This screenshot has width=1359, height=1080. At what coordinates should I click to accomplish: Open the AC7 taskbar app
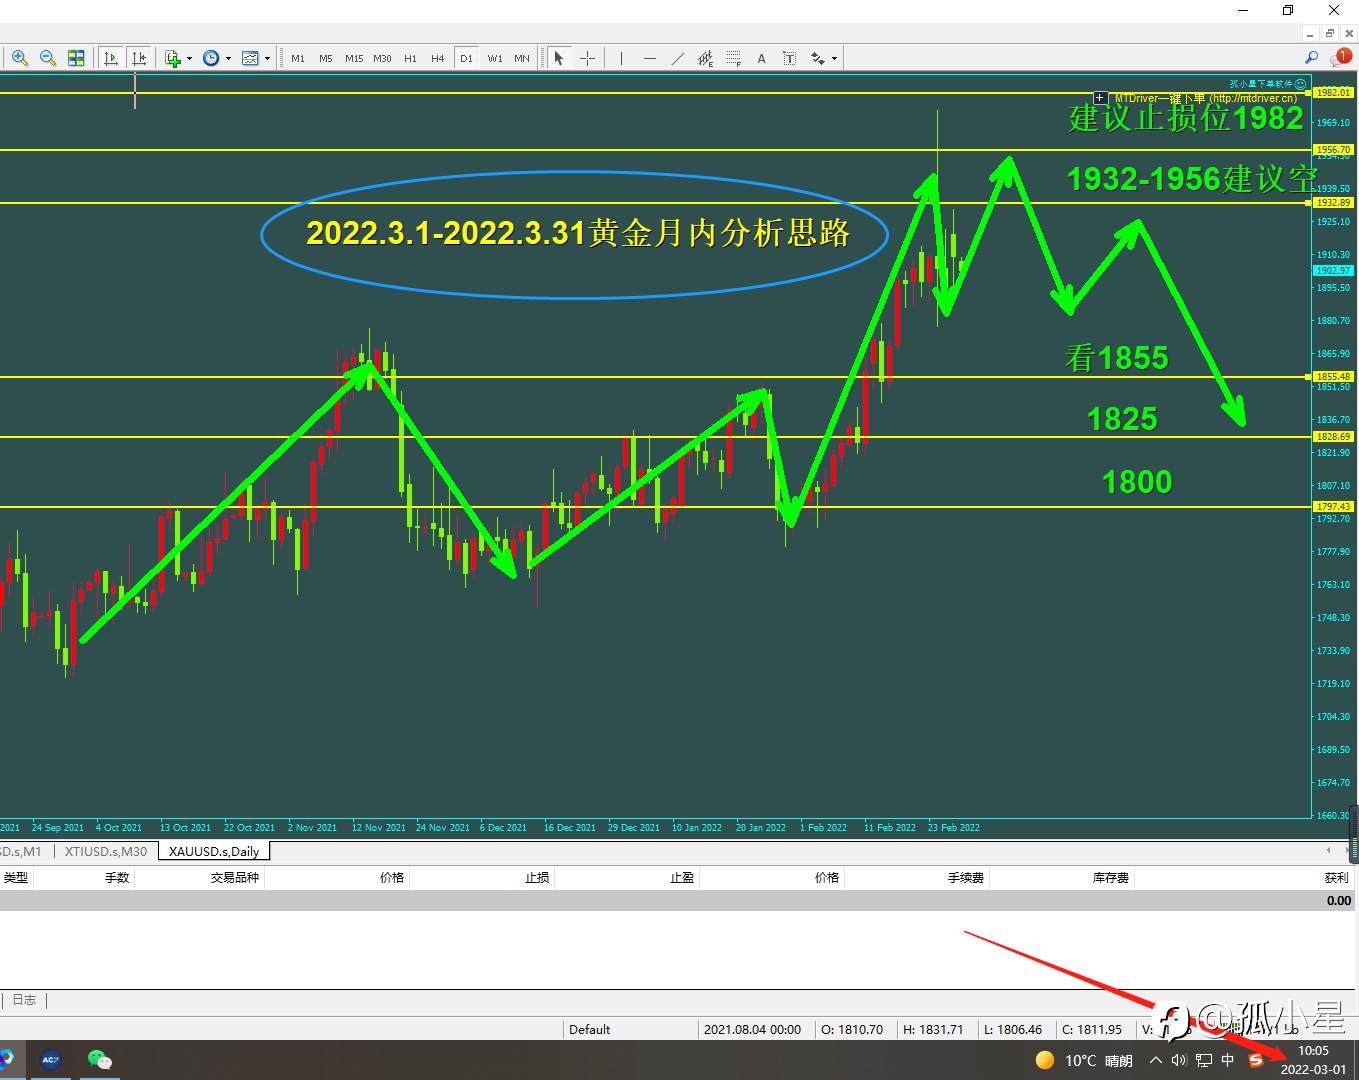51,1060
